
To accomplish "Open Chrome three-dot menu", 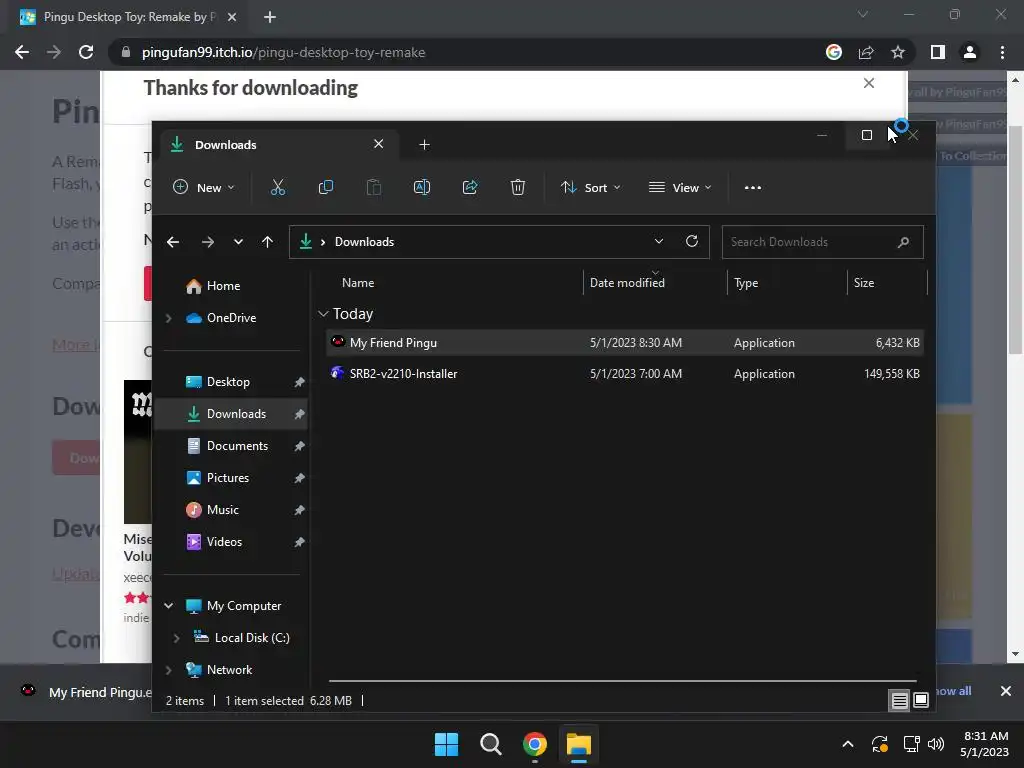I will click(x=1002, y=52).
